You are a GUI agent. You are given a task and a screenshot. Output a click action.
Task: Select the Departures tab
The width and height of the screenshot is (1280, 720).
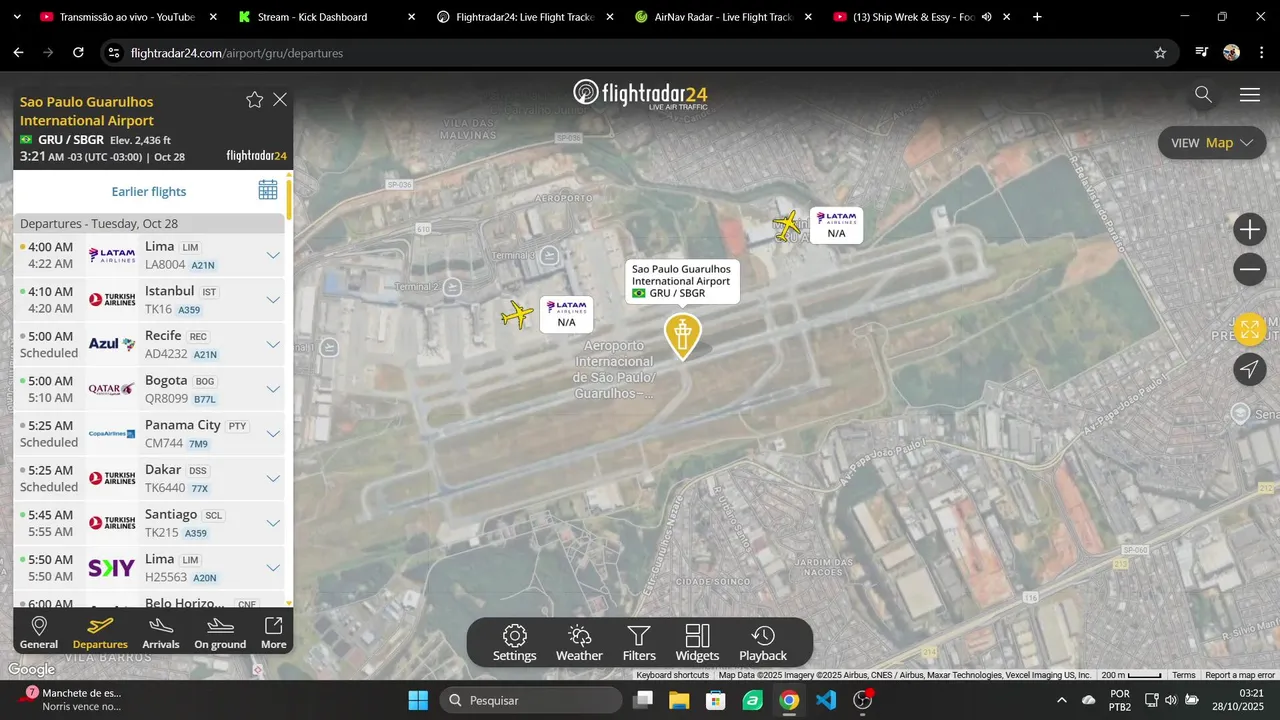[x=100, y=633]
